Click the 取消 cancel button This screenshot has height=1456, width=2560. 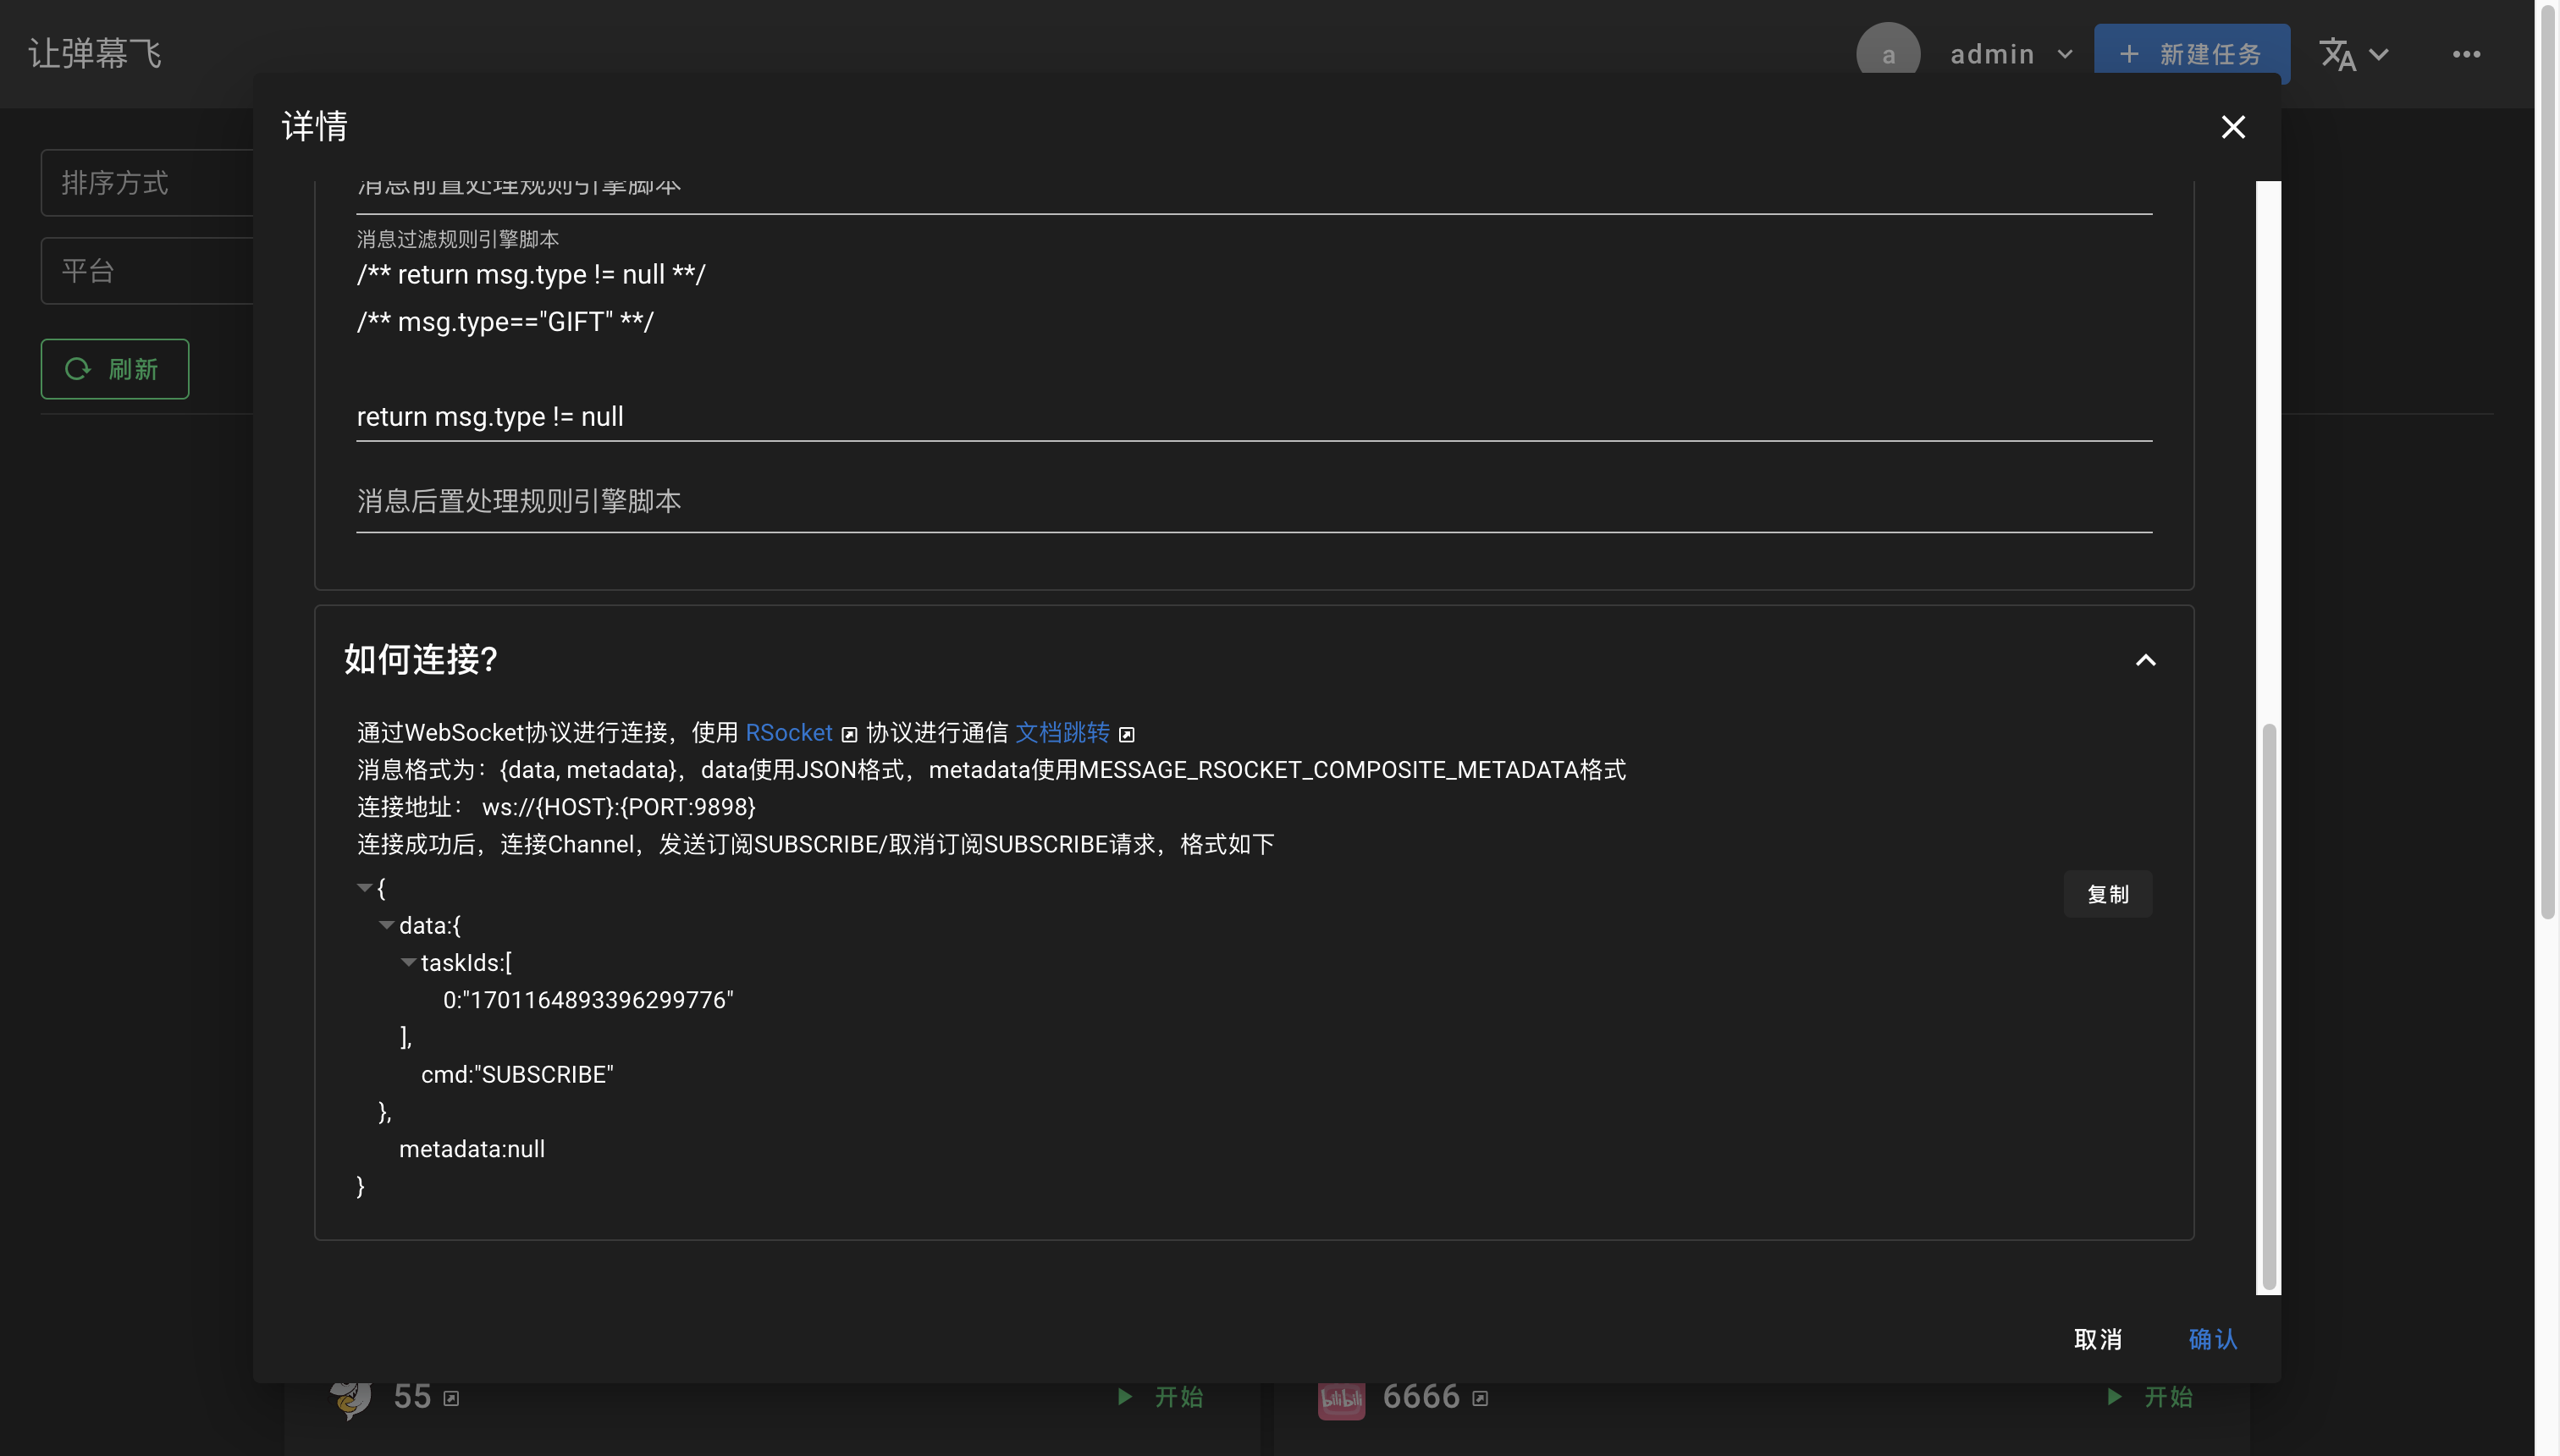click(x=2097, y=1339)
